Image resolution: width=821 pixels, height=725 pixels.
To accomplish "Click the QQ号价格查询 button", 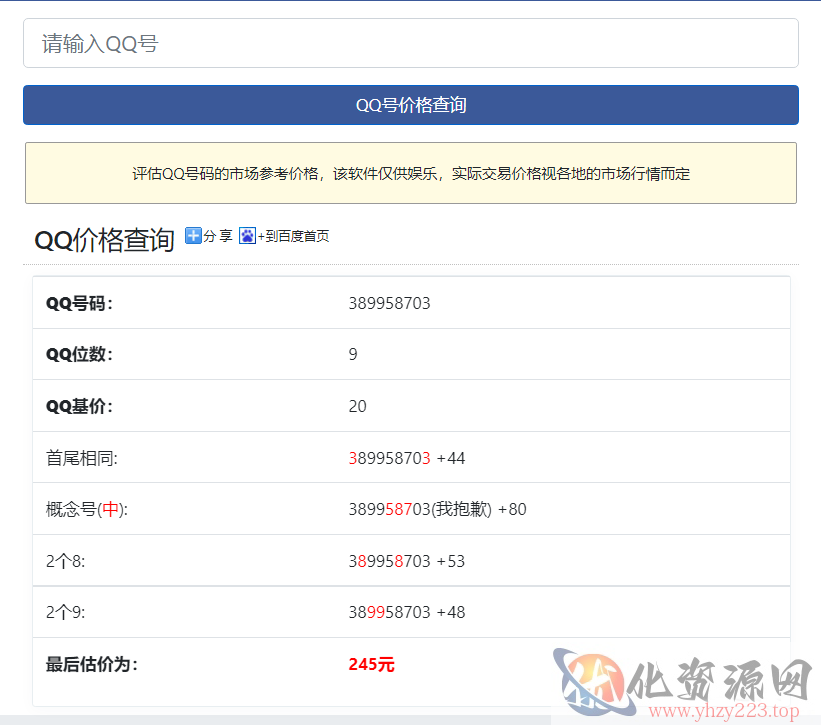I will (410, 105).
